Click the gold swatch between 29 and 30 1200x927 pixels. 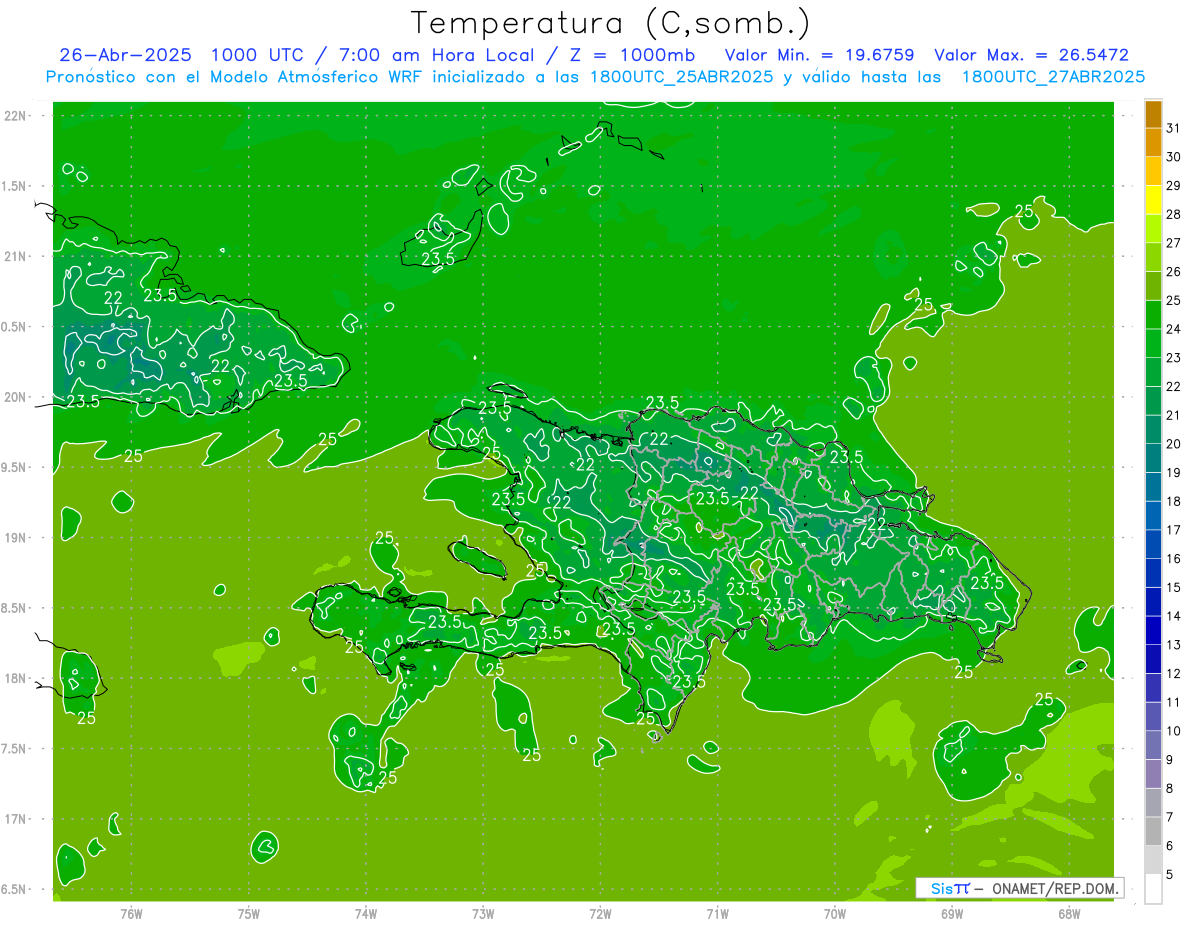pos(1153,171)
